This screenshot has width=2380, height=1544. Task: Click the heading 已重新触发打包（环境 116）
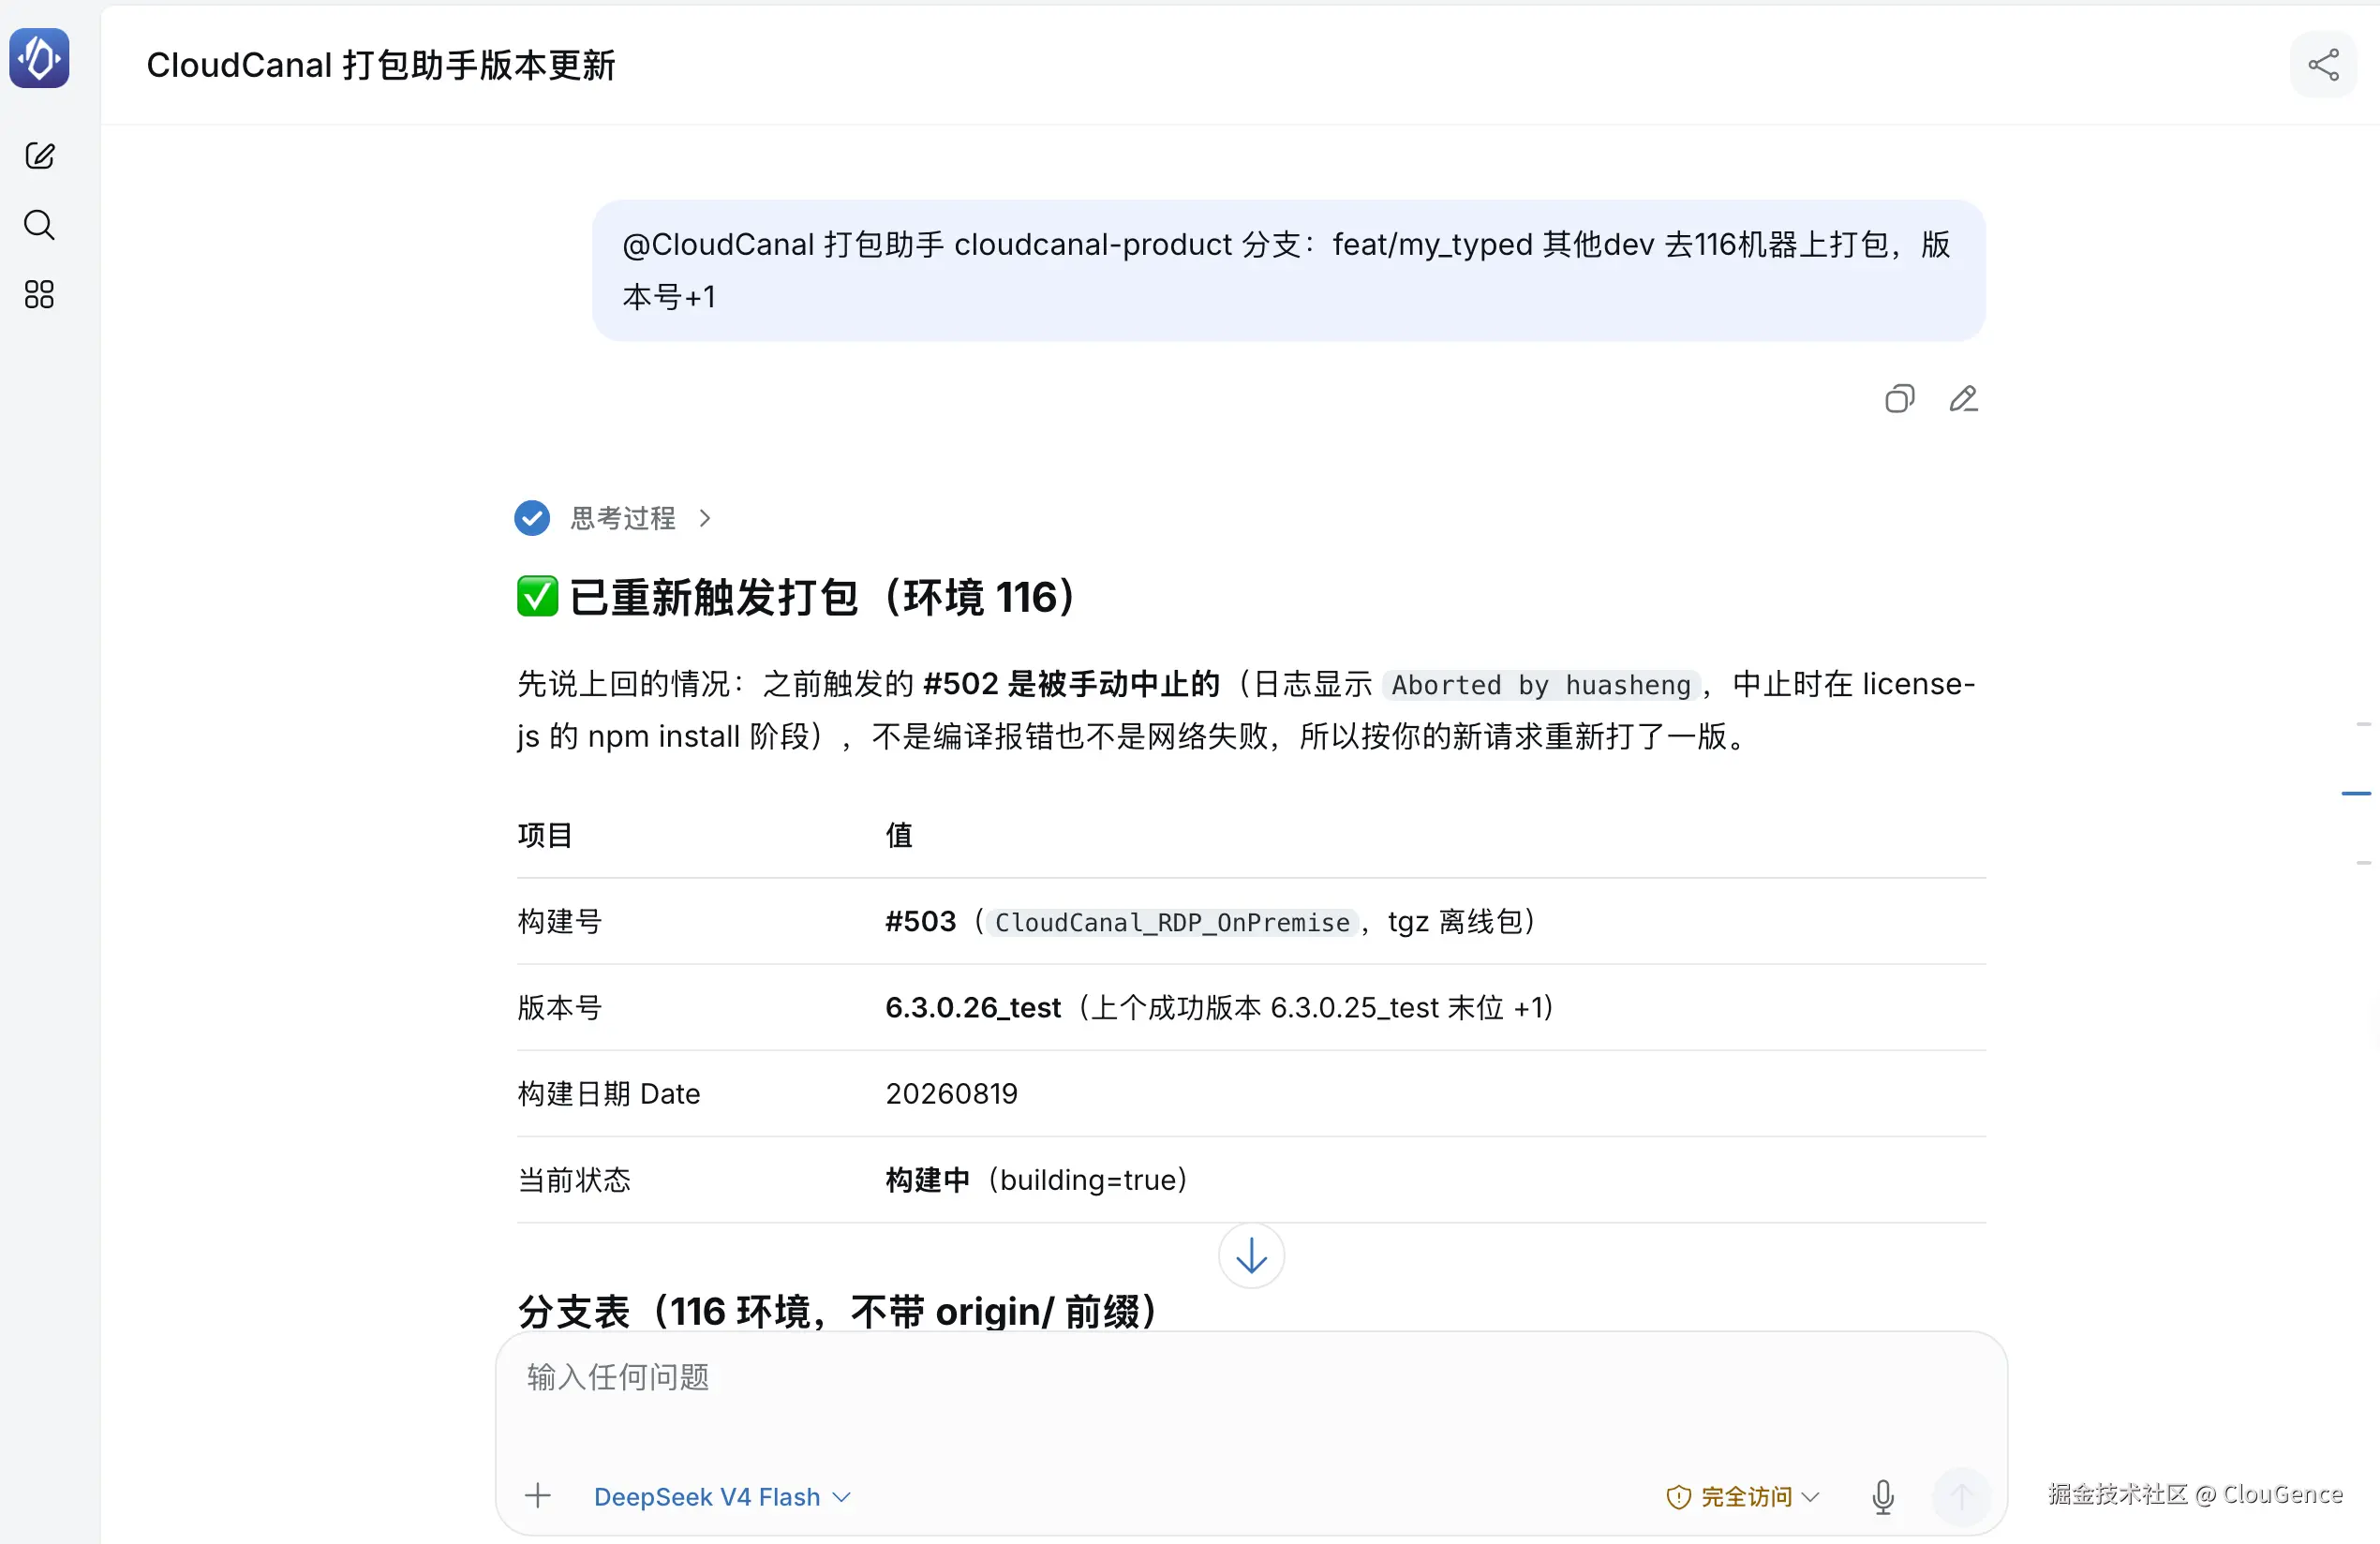(797, 597)
